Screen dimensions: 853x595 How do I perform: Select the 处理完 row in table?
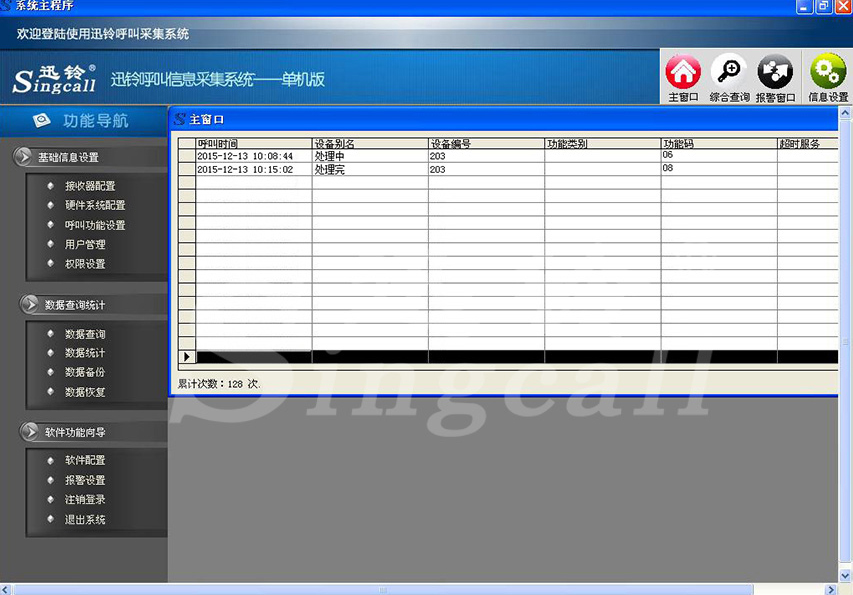coord(329,170)
